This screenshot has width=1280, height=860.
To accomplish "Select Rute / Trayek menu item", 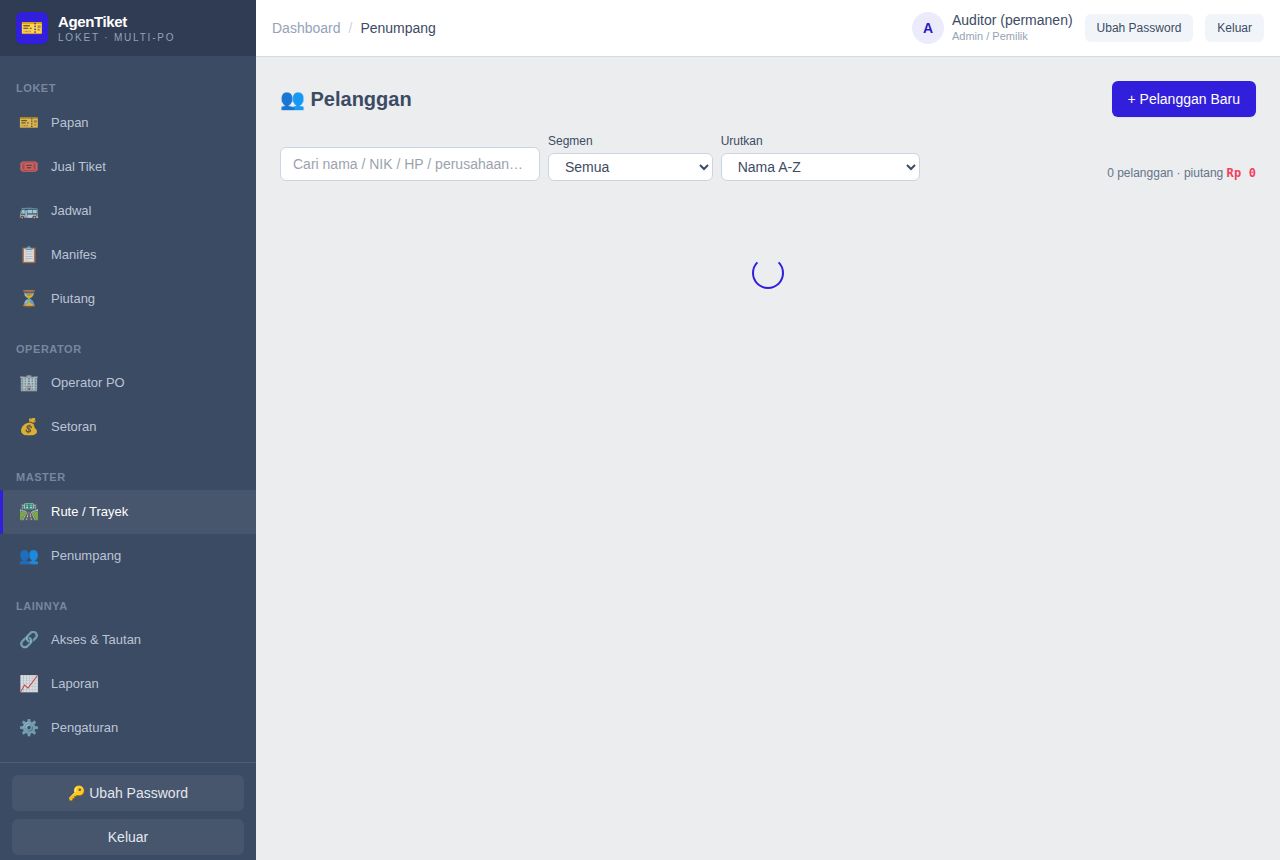I will pos(128,511).
